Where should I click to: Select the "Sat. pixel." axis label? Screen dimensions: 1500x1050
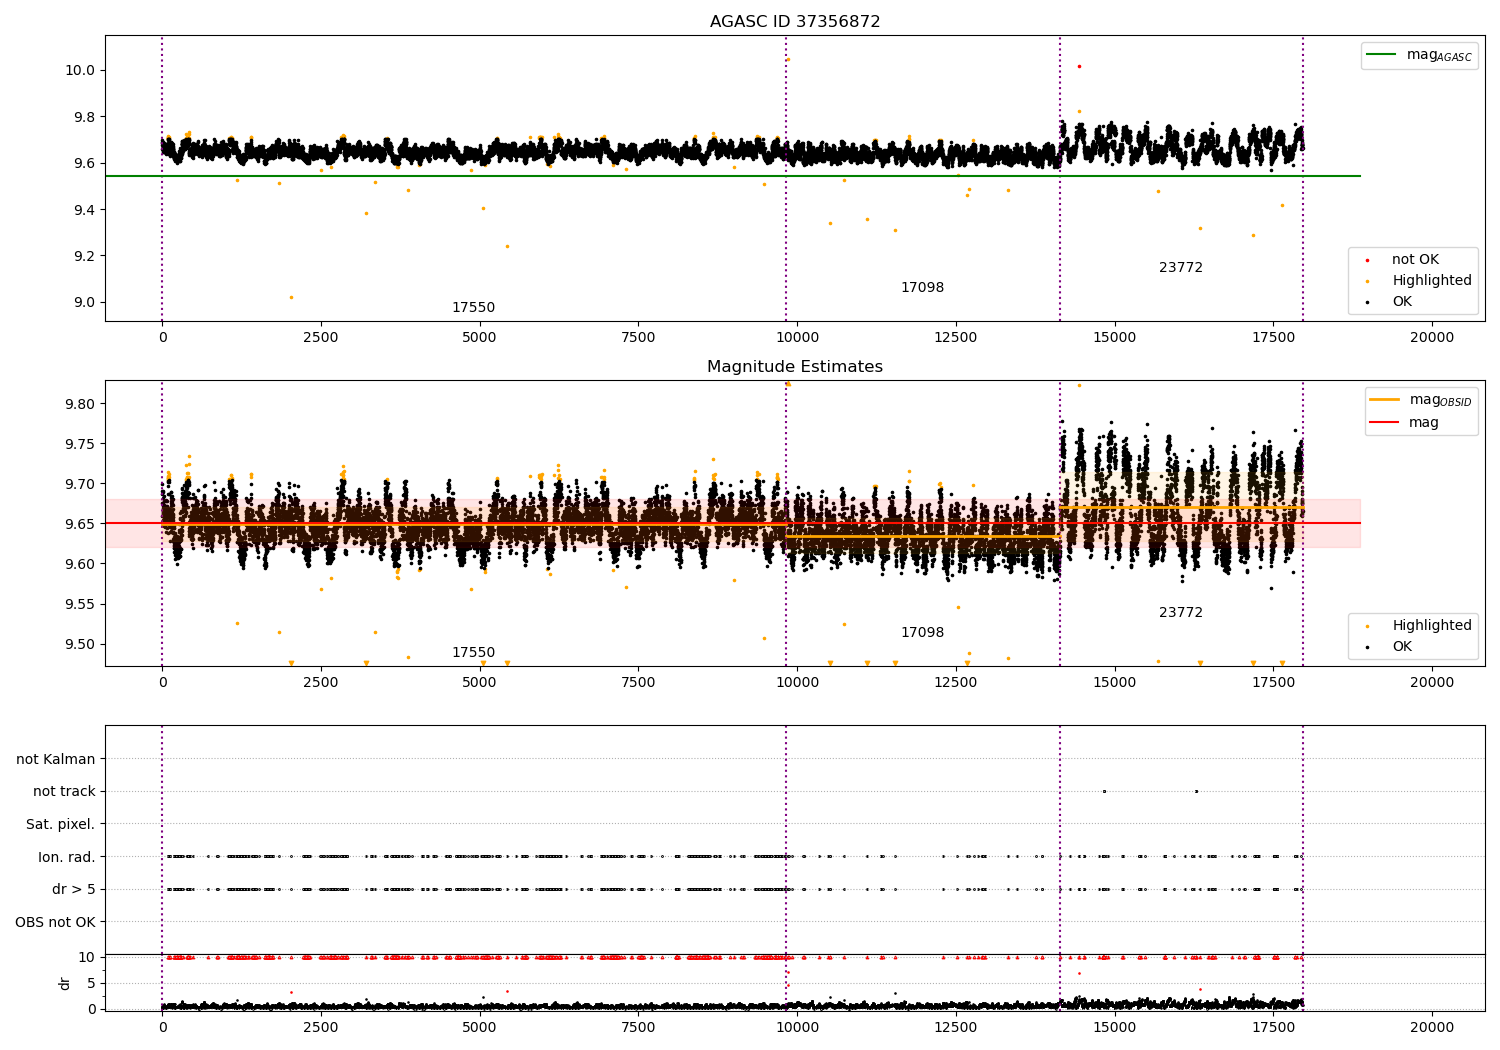click(x=61, y=824)
